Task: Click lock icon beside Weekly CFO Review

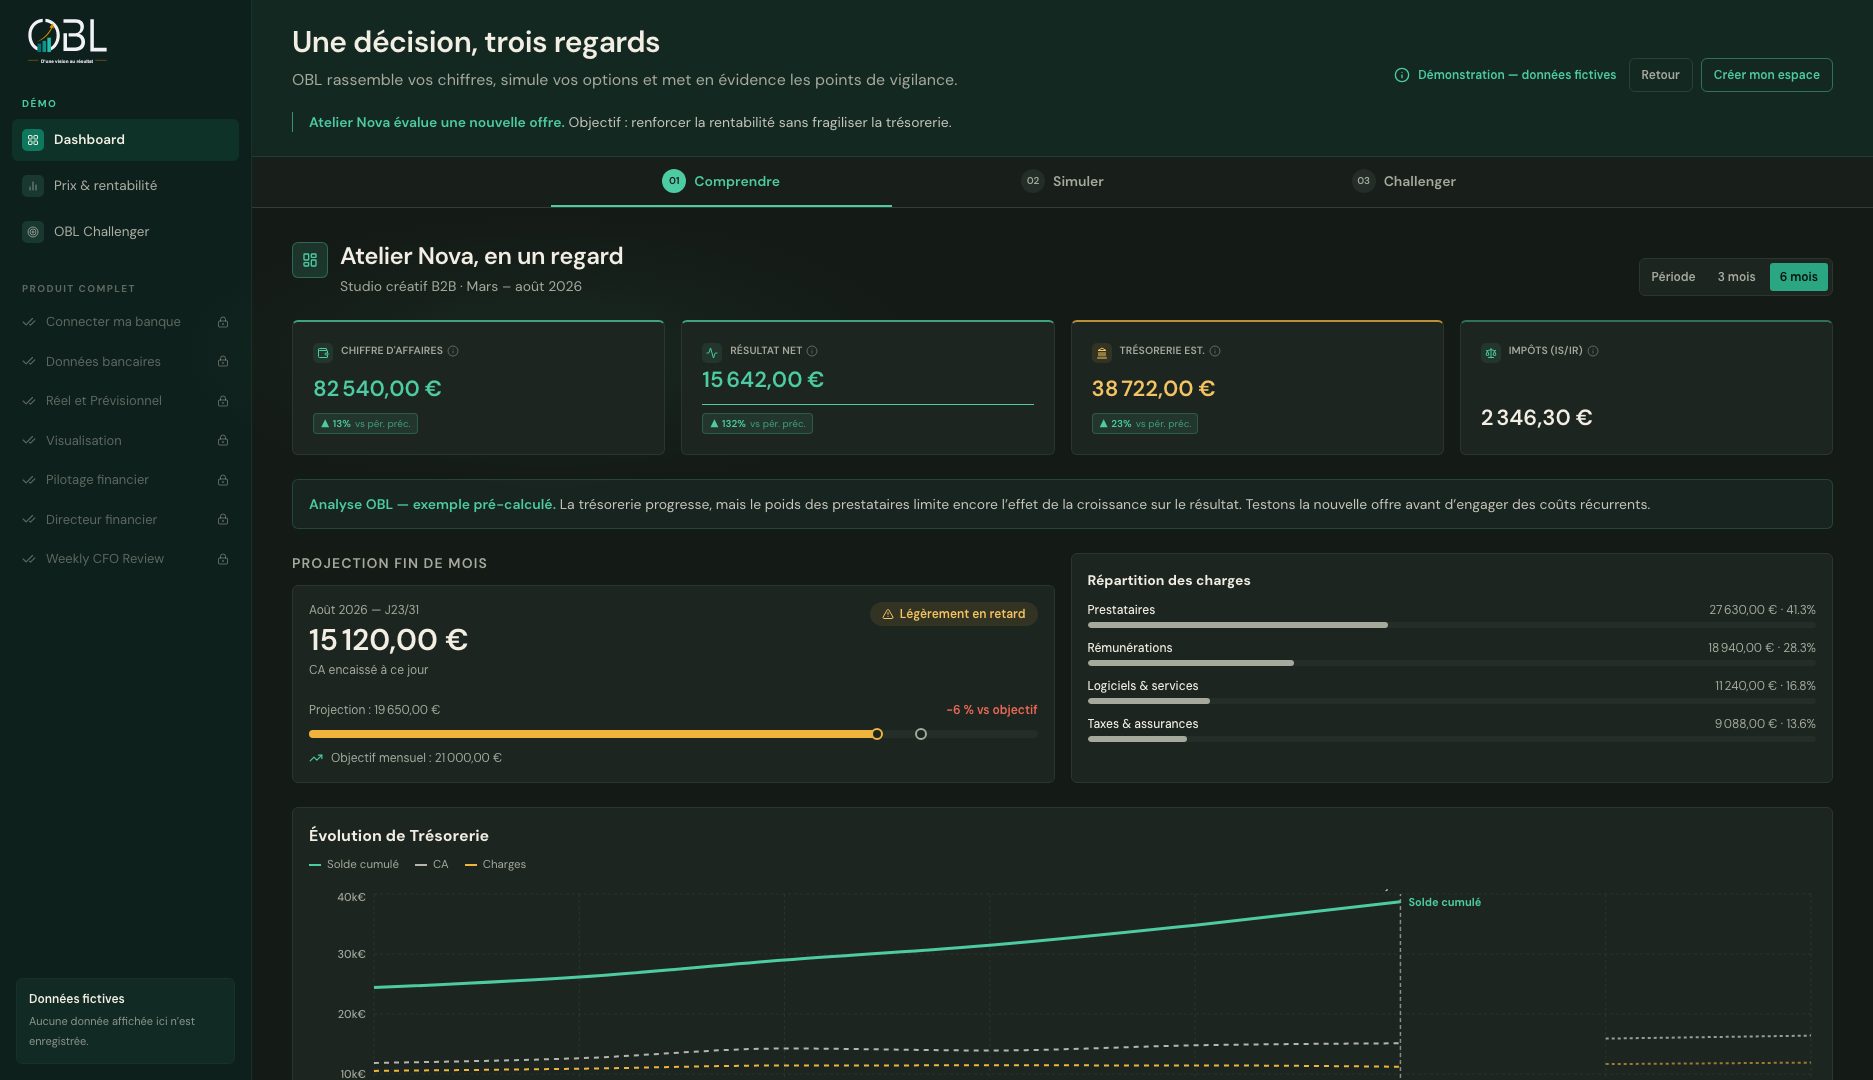Action: (223, 559)
